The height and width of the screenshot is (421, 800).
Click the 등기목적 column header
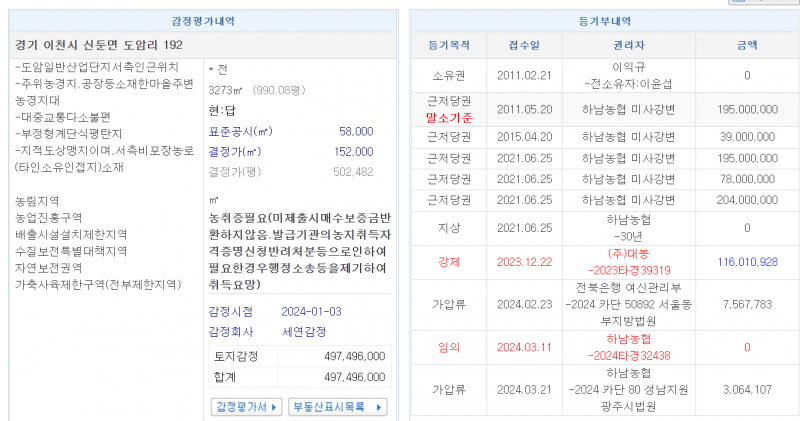(x=448, y=45)
